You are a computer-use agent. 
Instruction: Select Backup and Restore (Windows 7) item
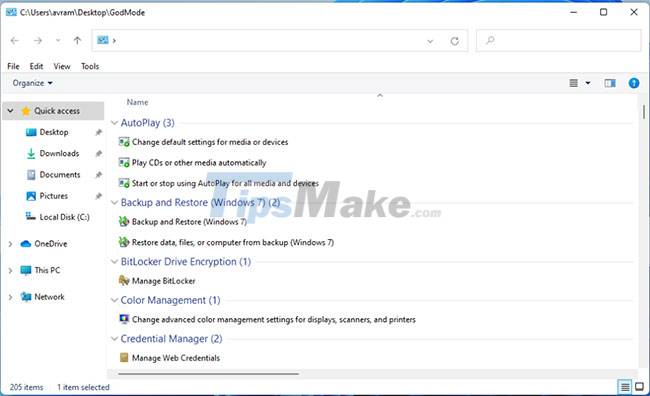click(189, 222)
